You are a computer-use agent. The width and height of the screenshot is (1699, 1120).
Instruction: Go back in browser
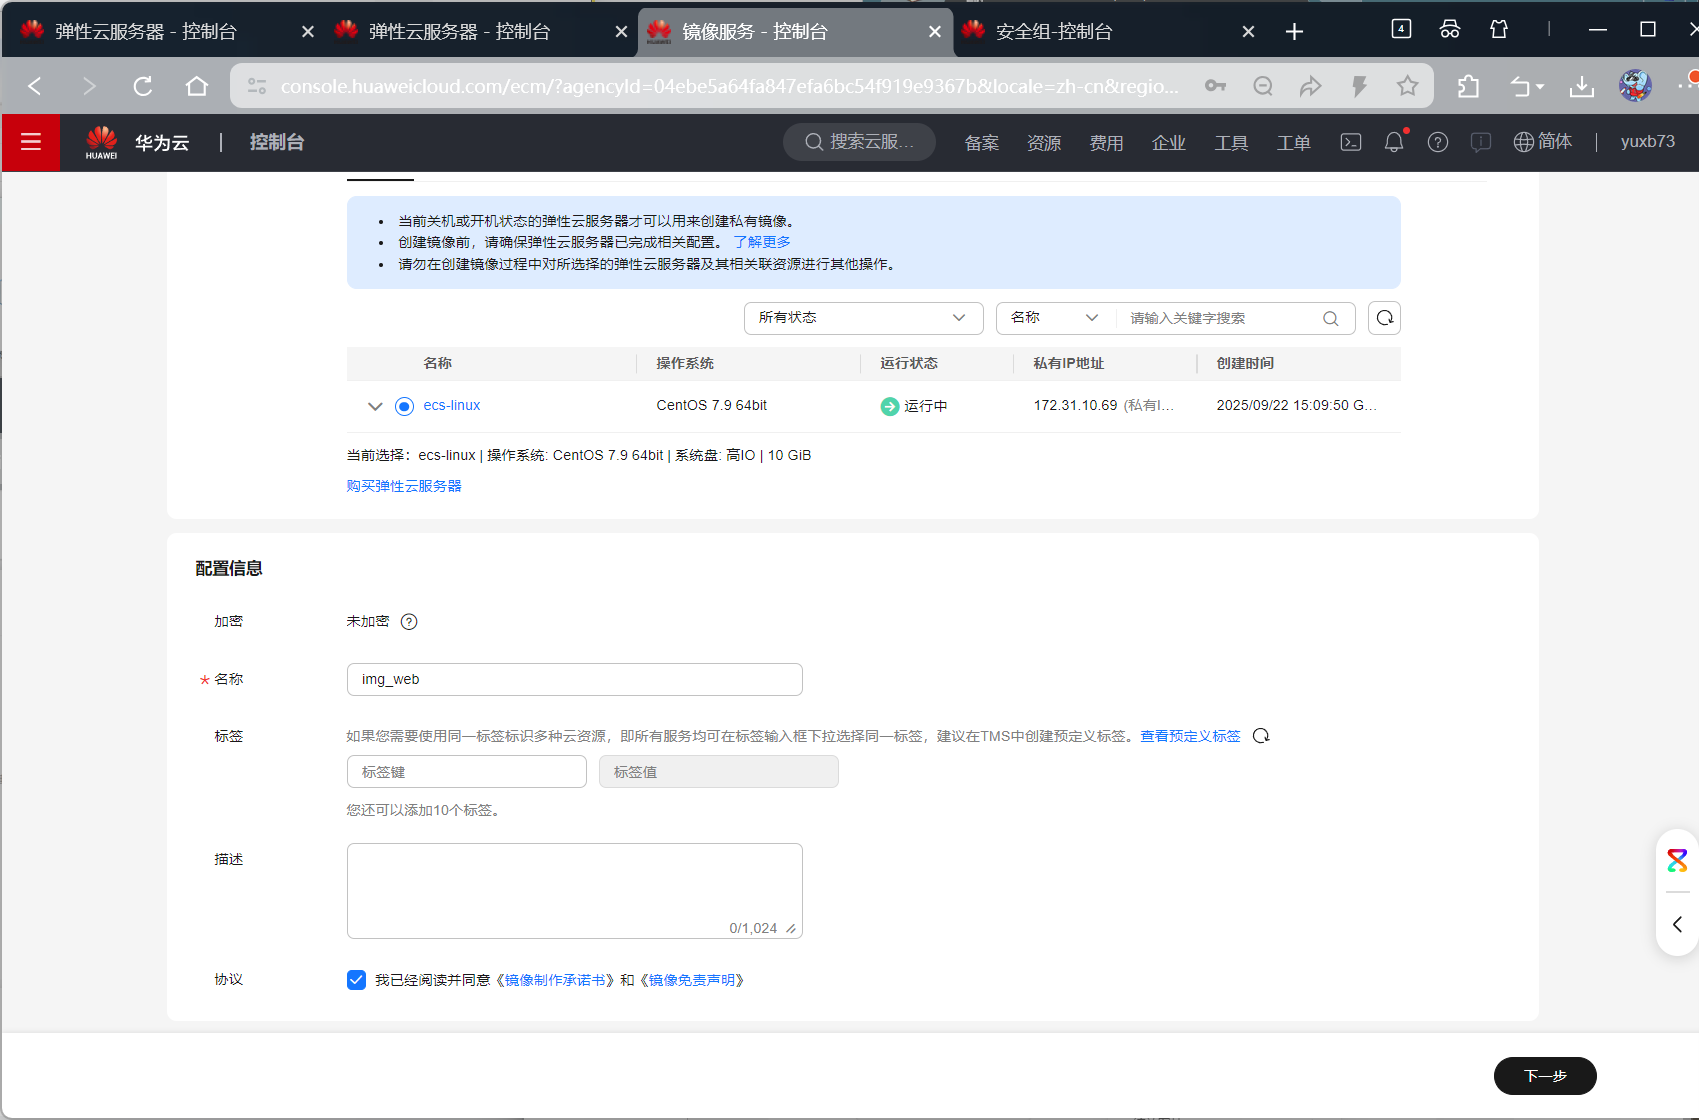coord(35,86)
